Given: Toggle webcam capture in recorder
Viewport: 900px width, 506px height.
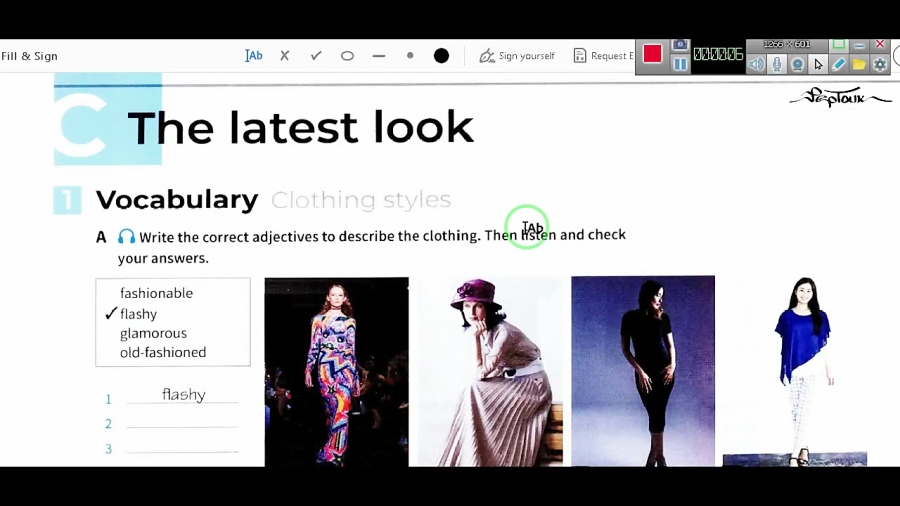Looking at the screenshot, I should [x=797, y=64].
